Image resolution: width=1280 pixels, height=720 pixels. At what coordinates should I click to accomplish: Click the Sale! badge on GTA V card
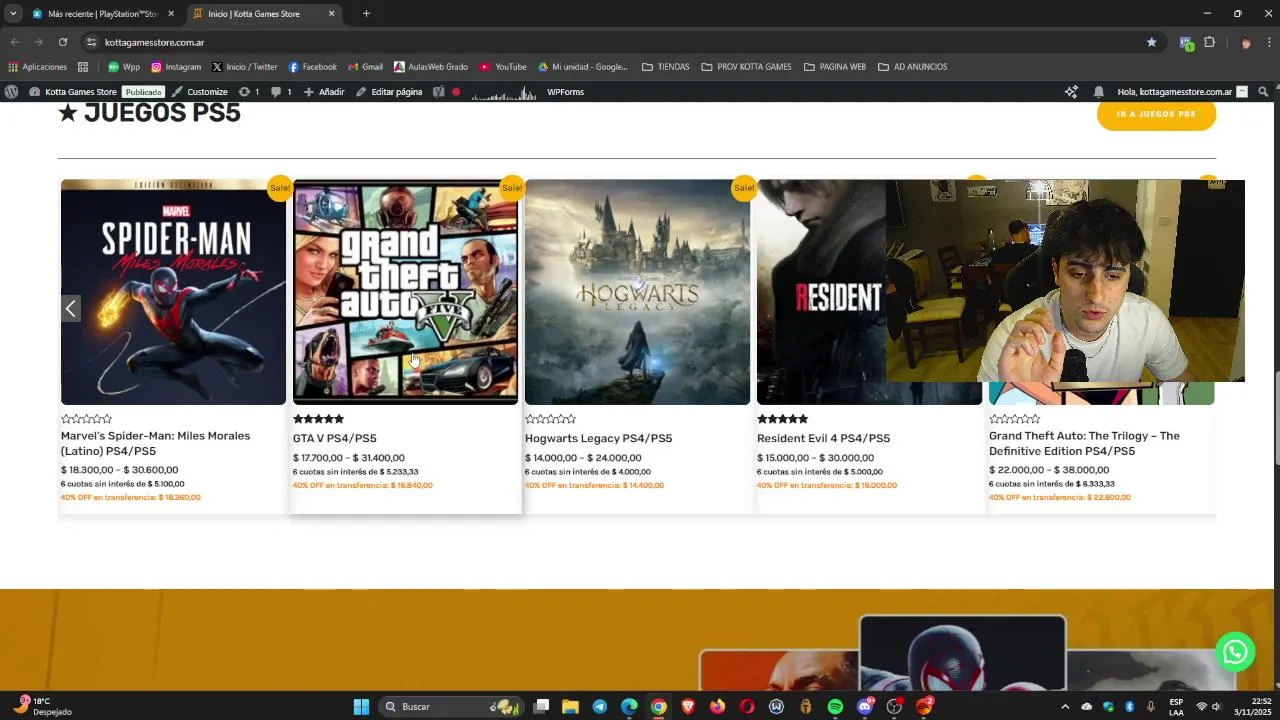(x=512, y=187)
